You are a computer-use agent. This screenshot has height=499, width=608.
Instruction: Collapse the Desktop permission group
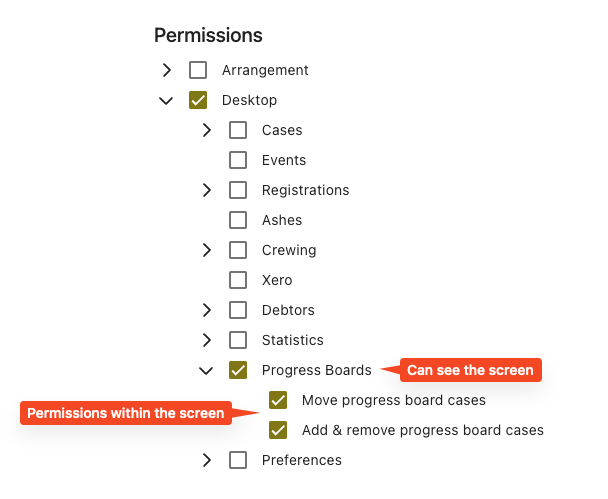(166, 100)
